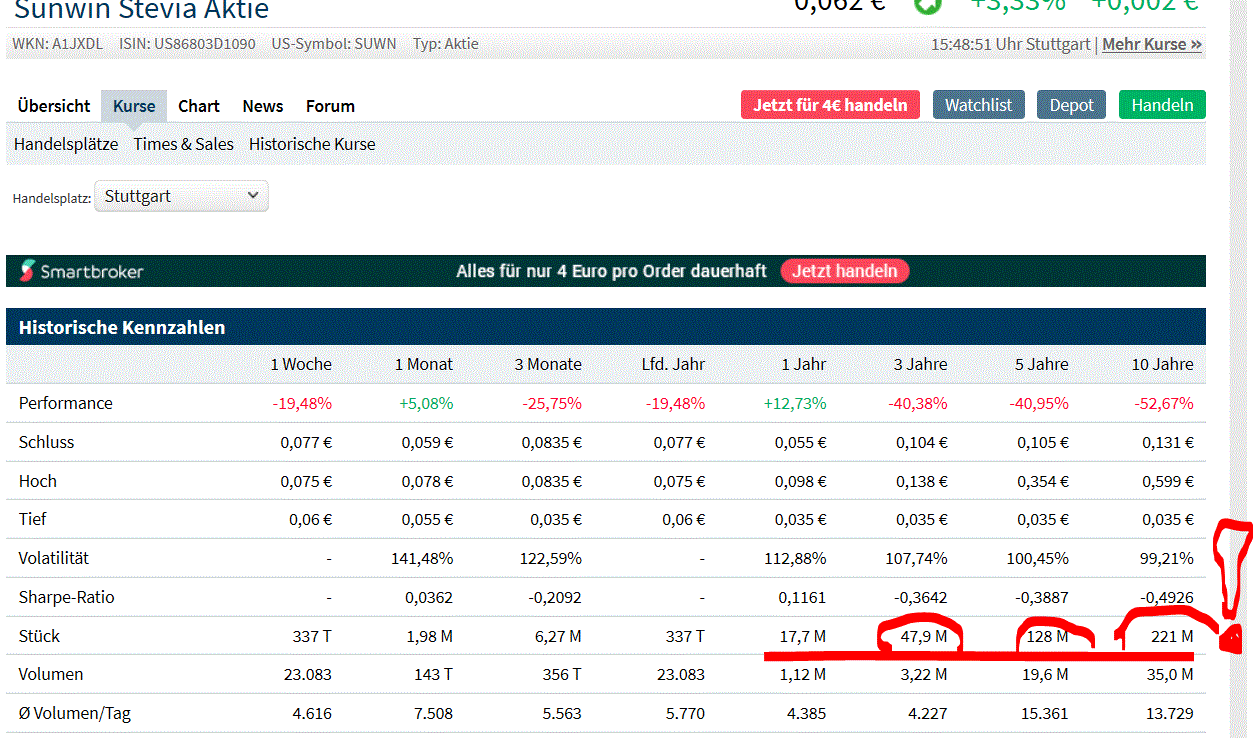The width and height of the screenshot is (1253, 738).
Task: Follow the 'Mehr Kurse »' link
Action: 1151,44
